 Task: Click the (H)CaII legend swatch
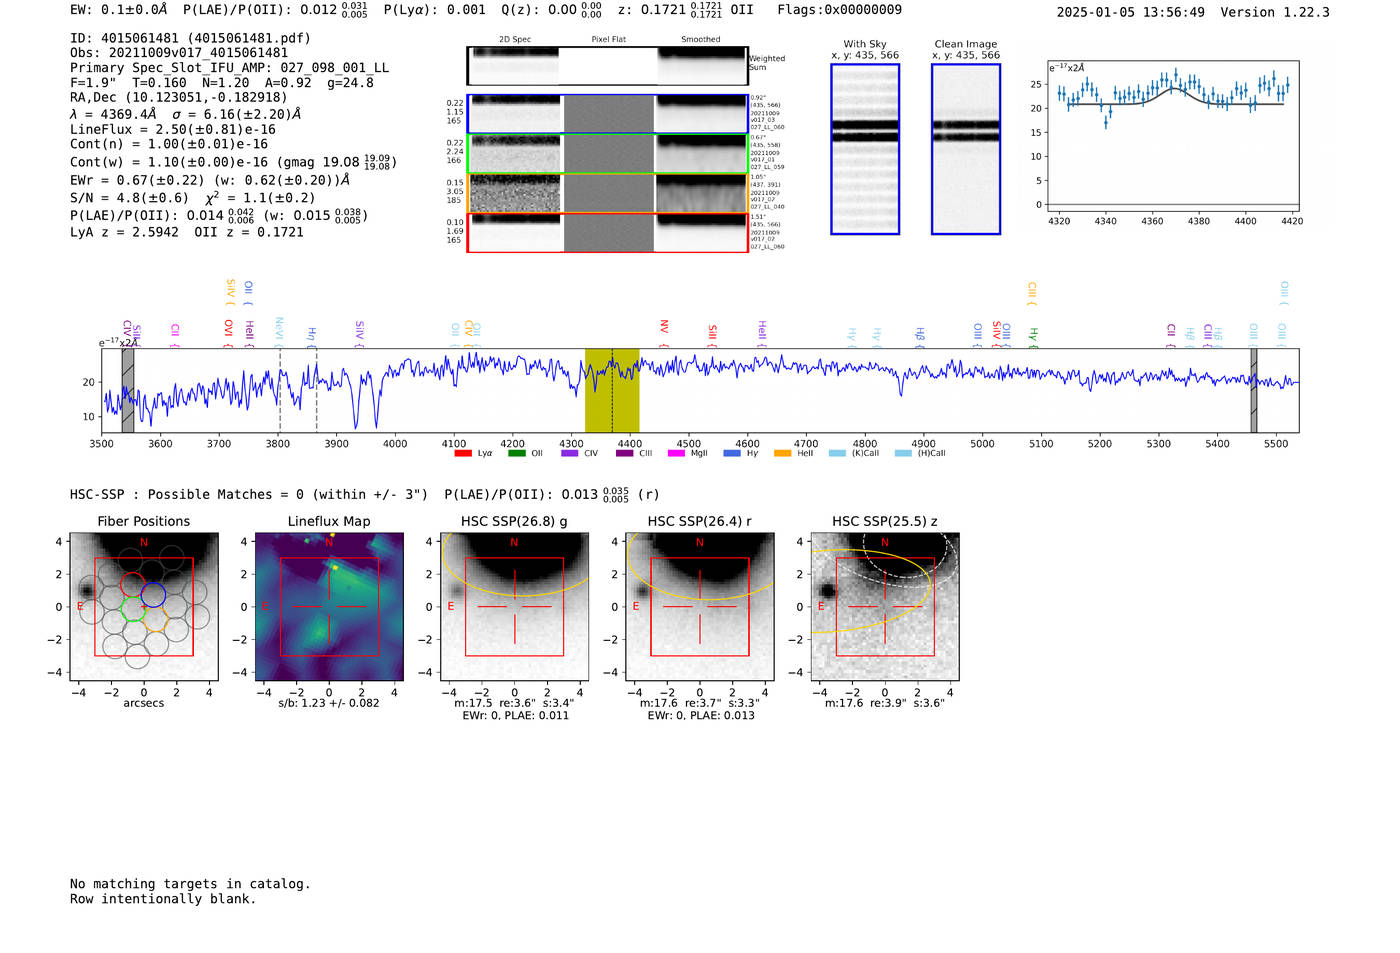pyautogui.click(x=903, y=453)
